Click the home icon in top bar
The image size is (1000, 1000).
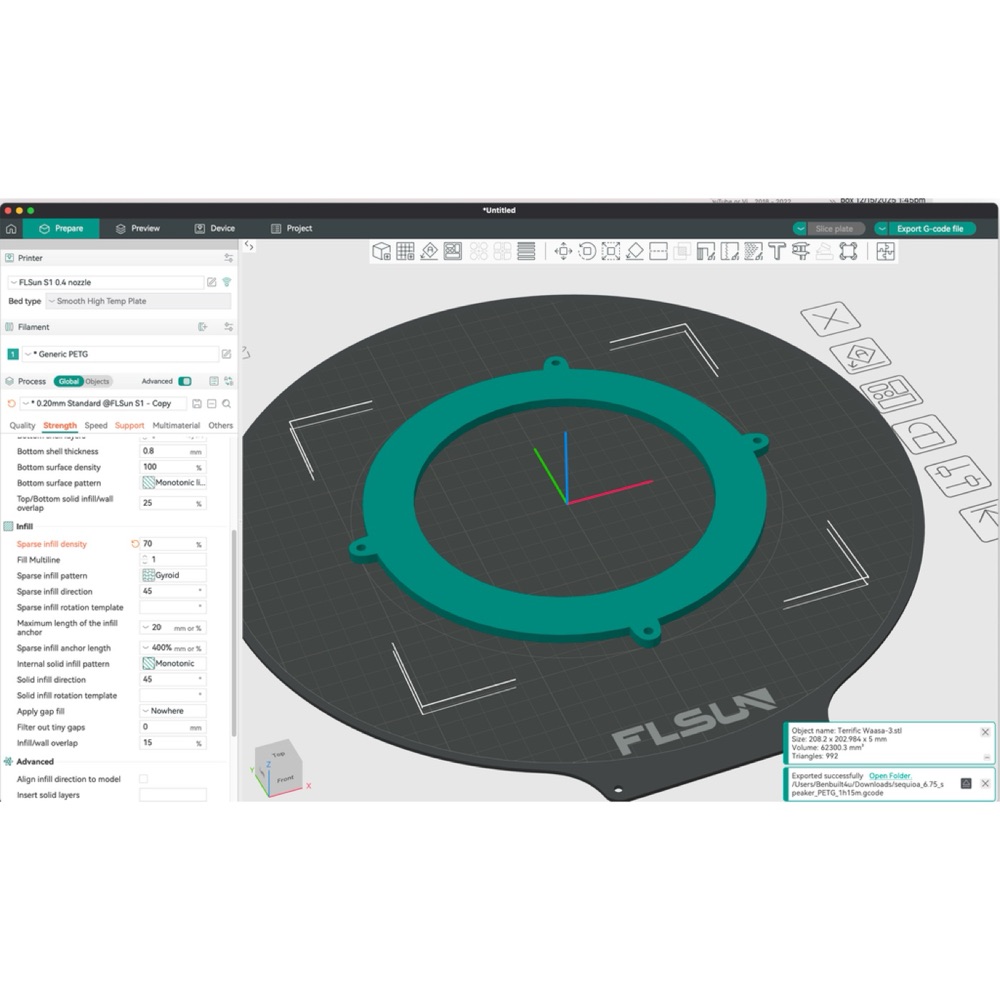tap(11, 228)
